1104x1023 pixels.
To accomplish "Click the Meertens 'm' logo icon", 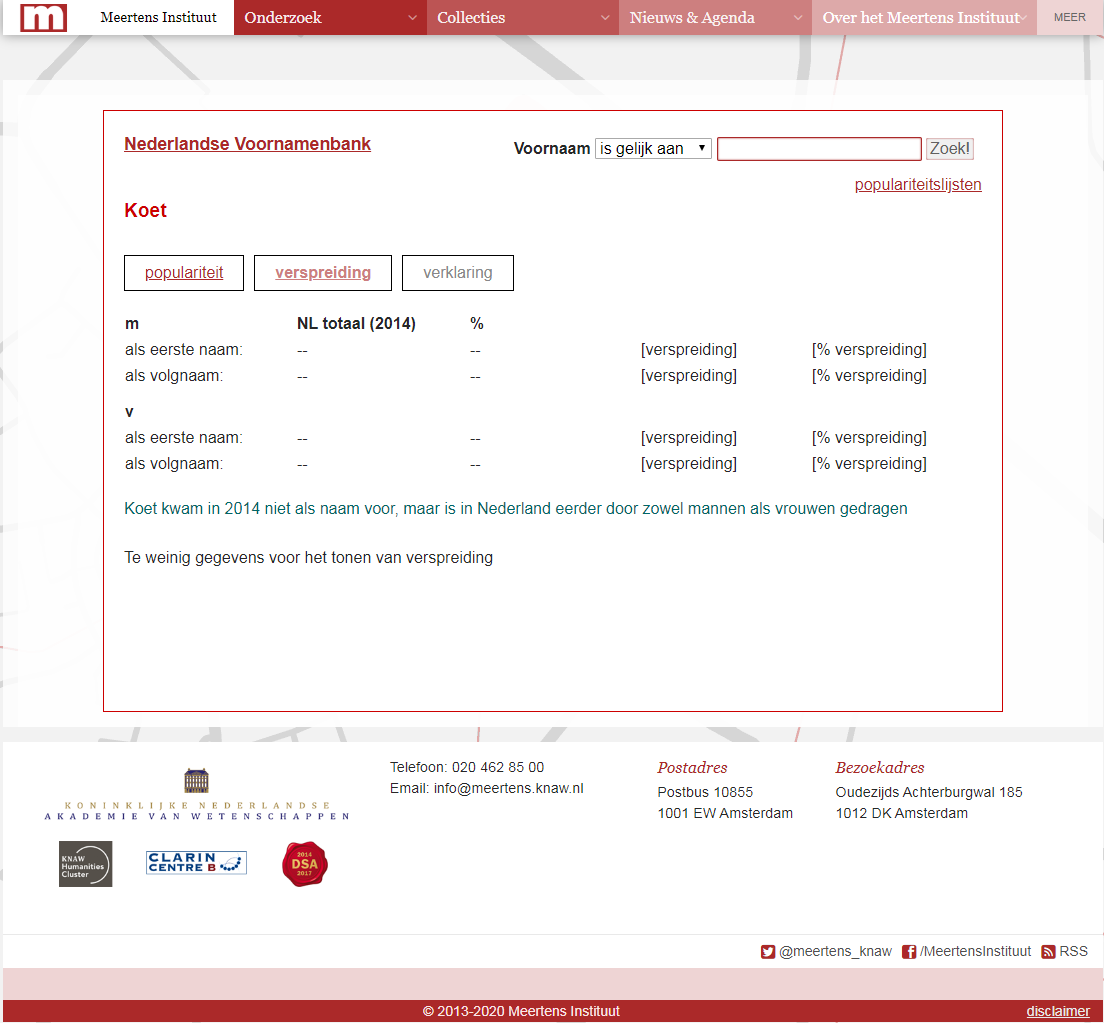I will pos(44,17).
